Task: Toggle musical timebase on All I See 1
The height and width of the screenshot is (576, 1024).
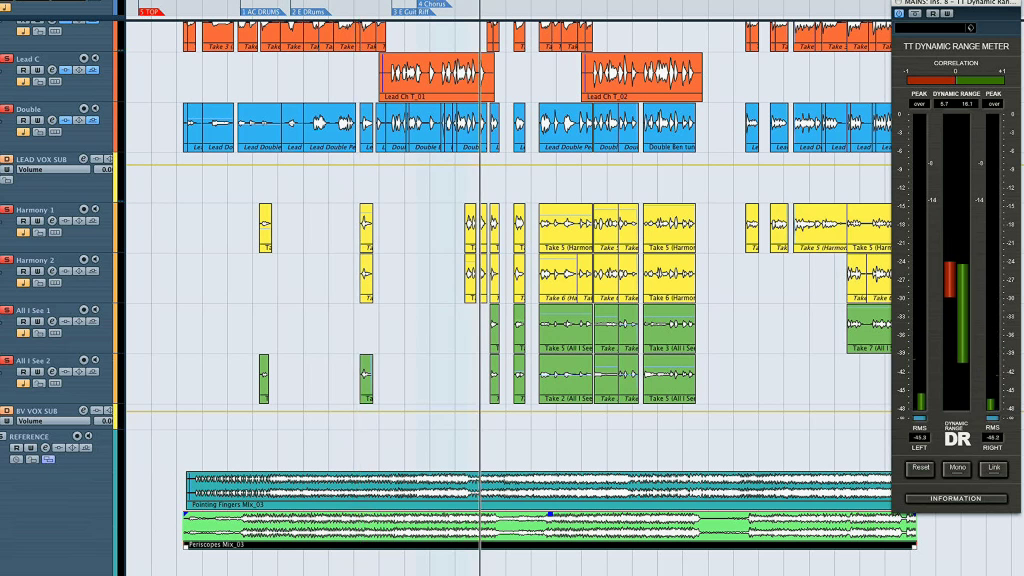Action: pos(24,333)
